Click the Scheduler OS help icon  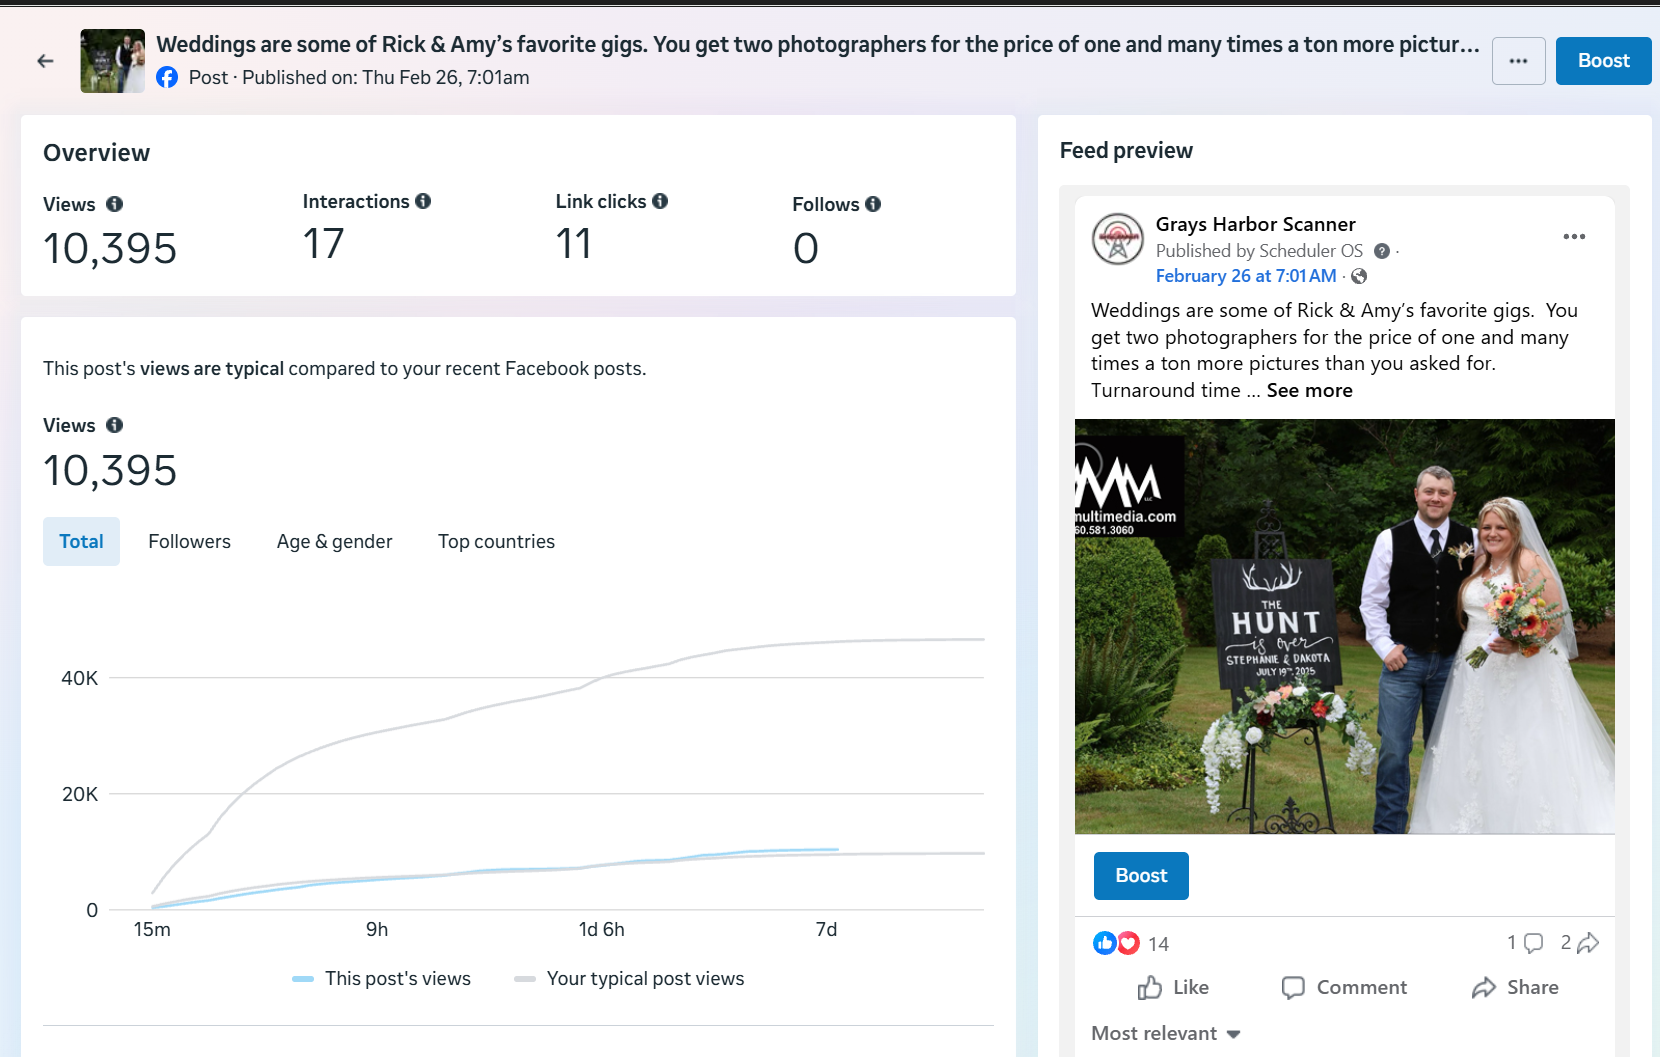1382,251
